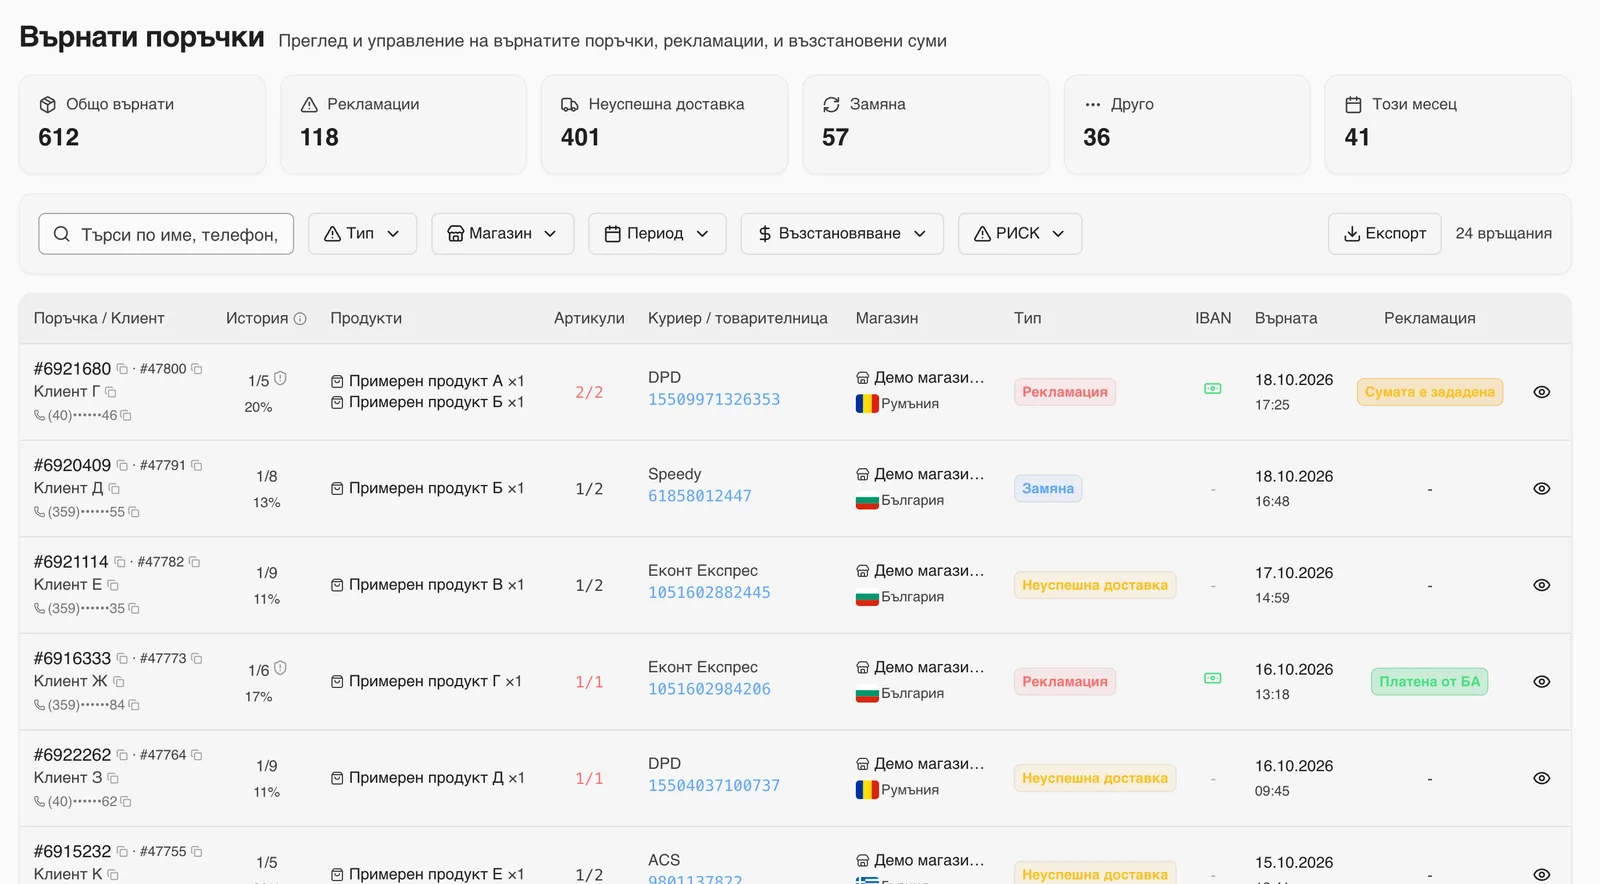Copy order number #6920409

click(x=122, y=466)
